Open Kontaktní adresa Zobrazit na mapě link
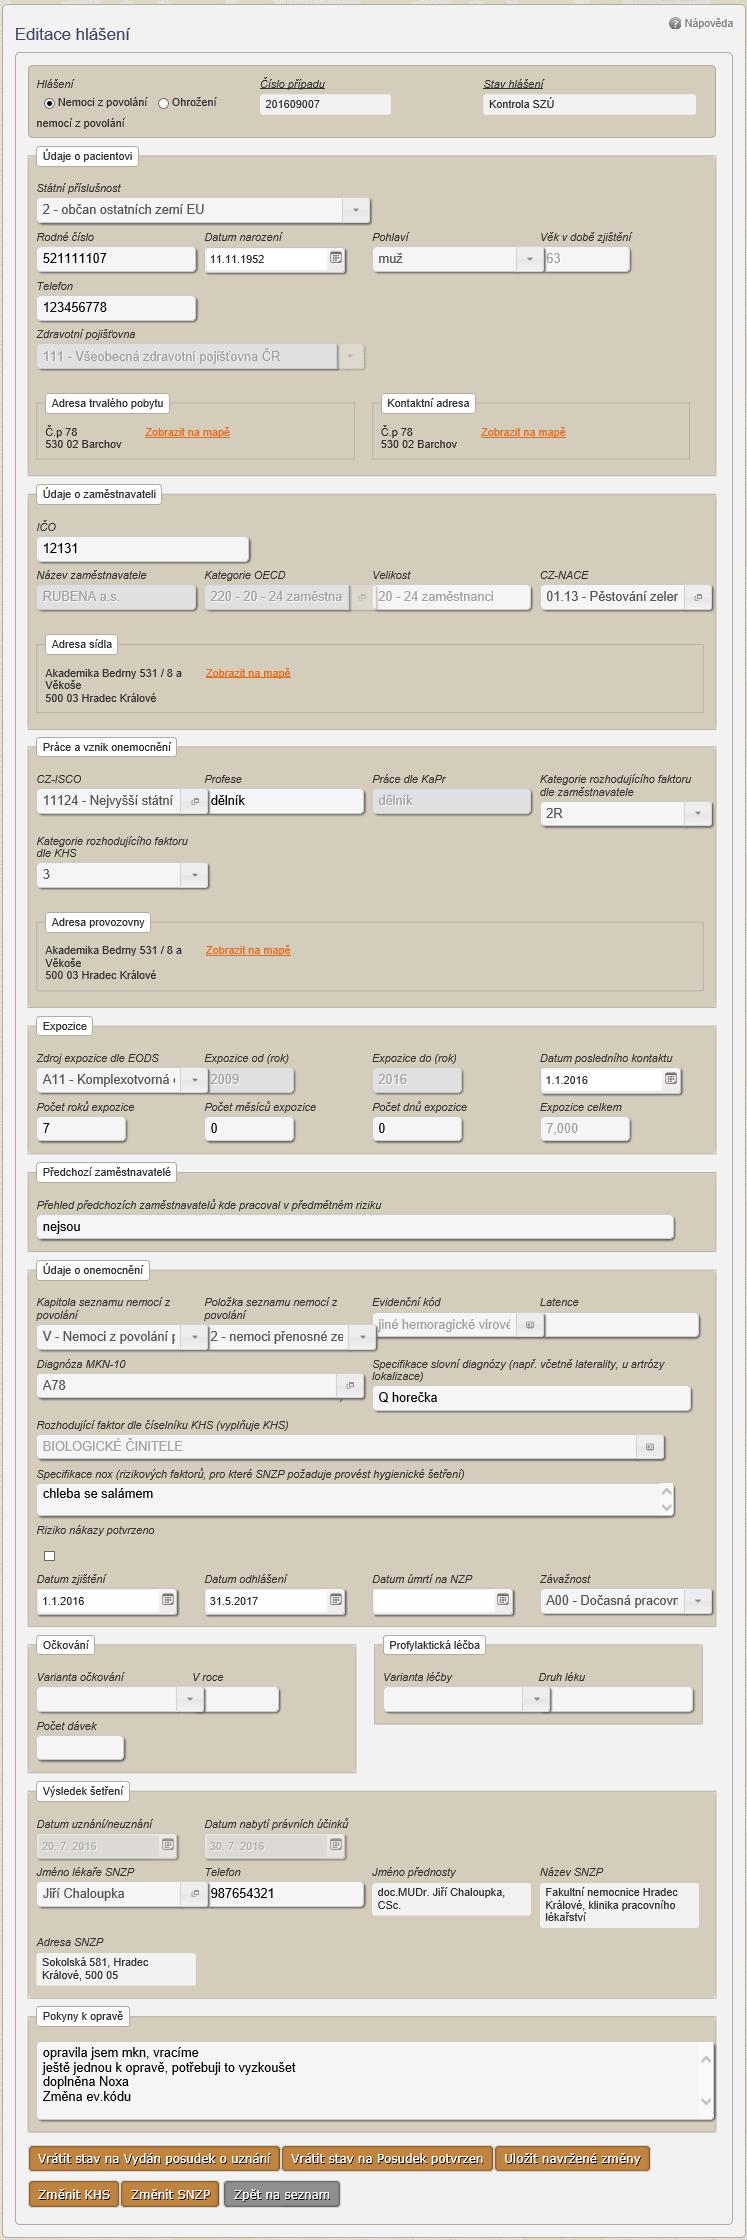747x2240 pixels. (523, 432)
